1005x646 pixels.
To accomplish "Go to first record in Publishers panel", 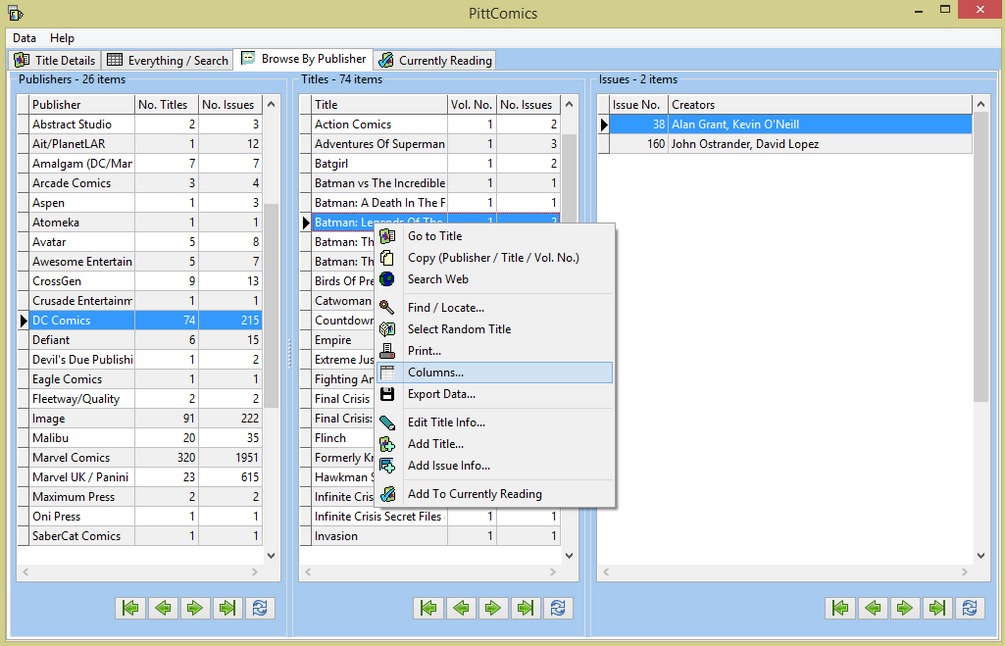I will click(x=131, y=608).
